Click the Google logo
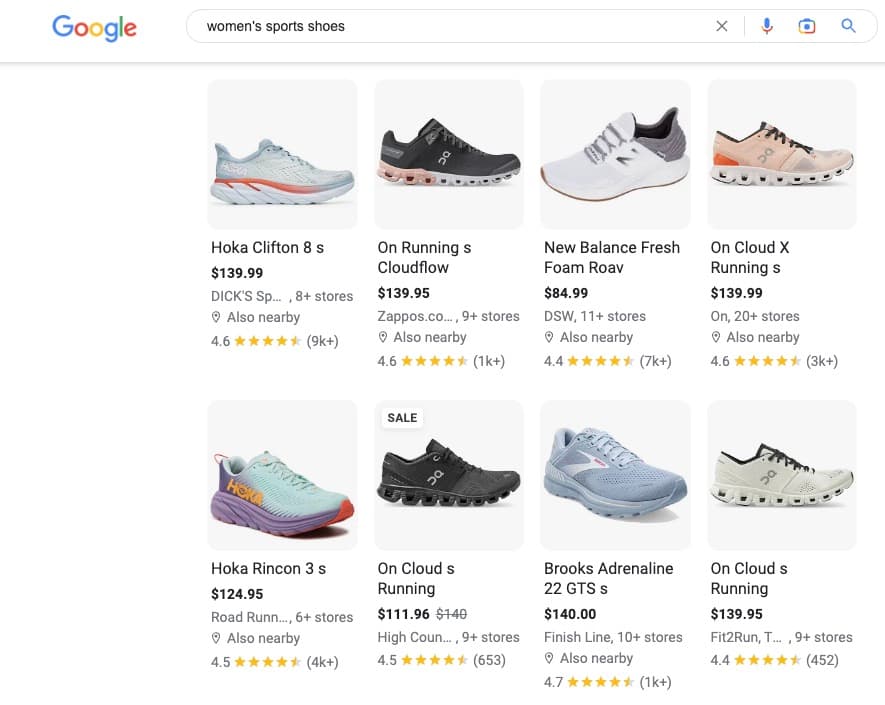The image size is (885, 705). [x=94, y=27]
